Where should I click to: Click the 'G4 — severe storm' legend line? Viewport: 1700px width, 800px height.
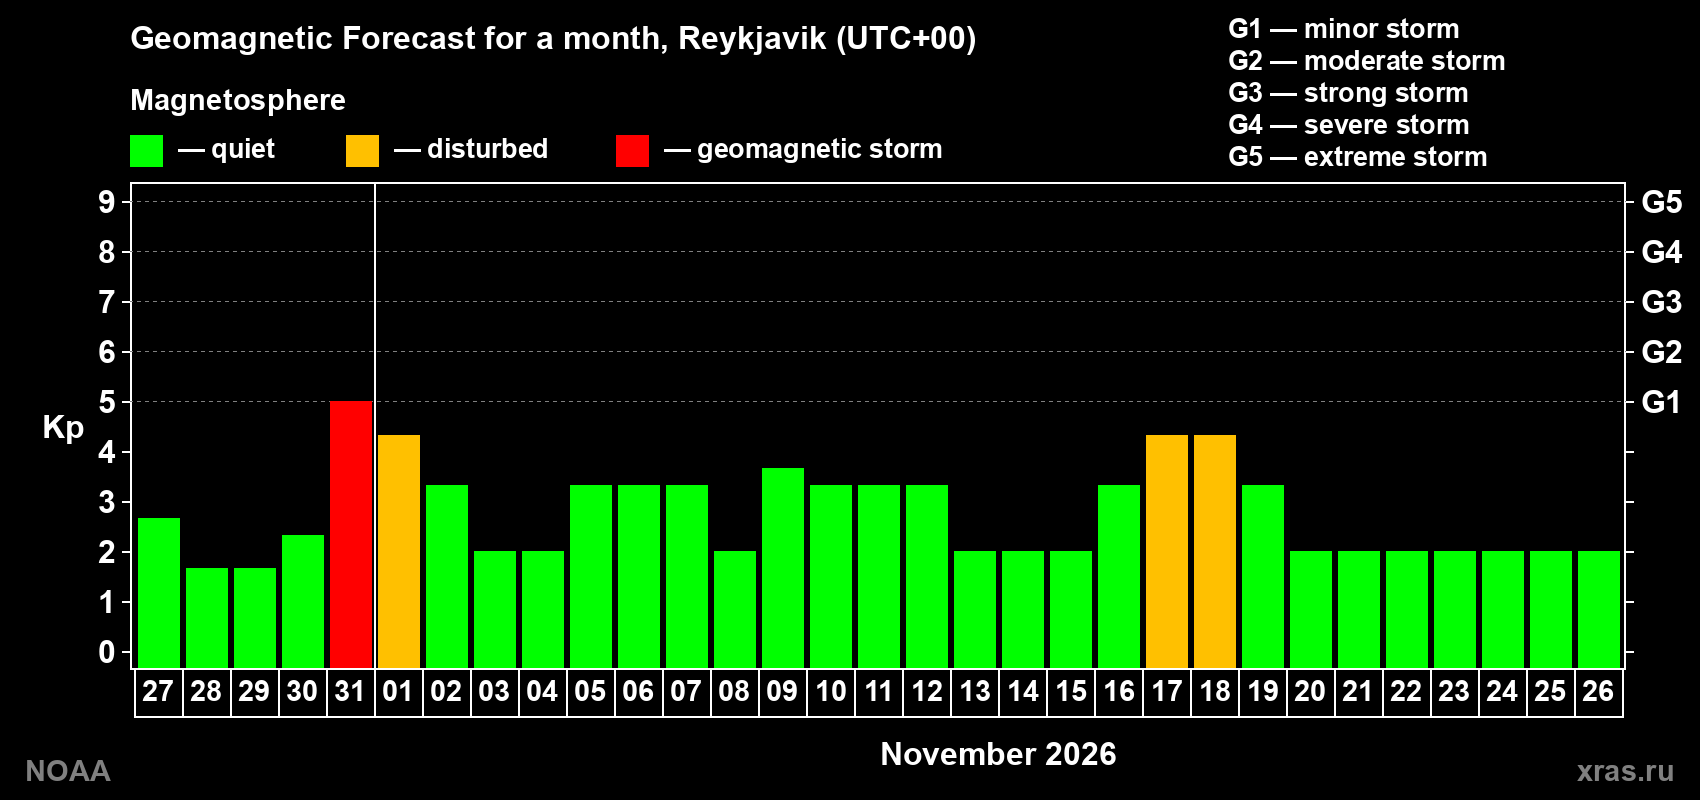click(1348, 125)
